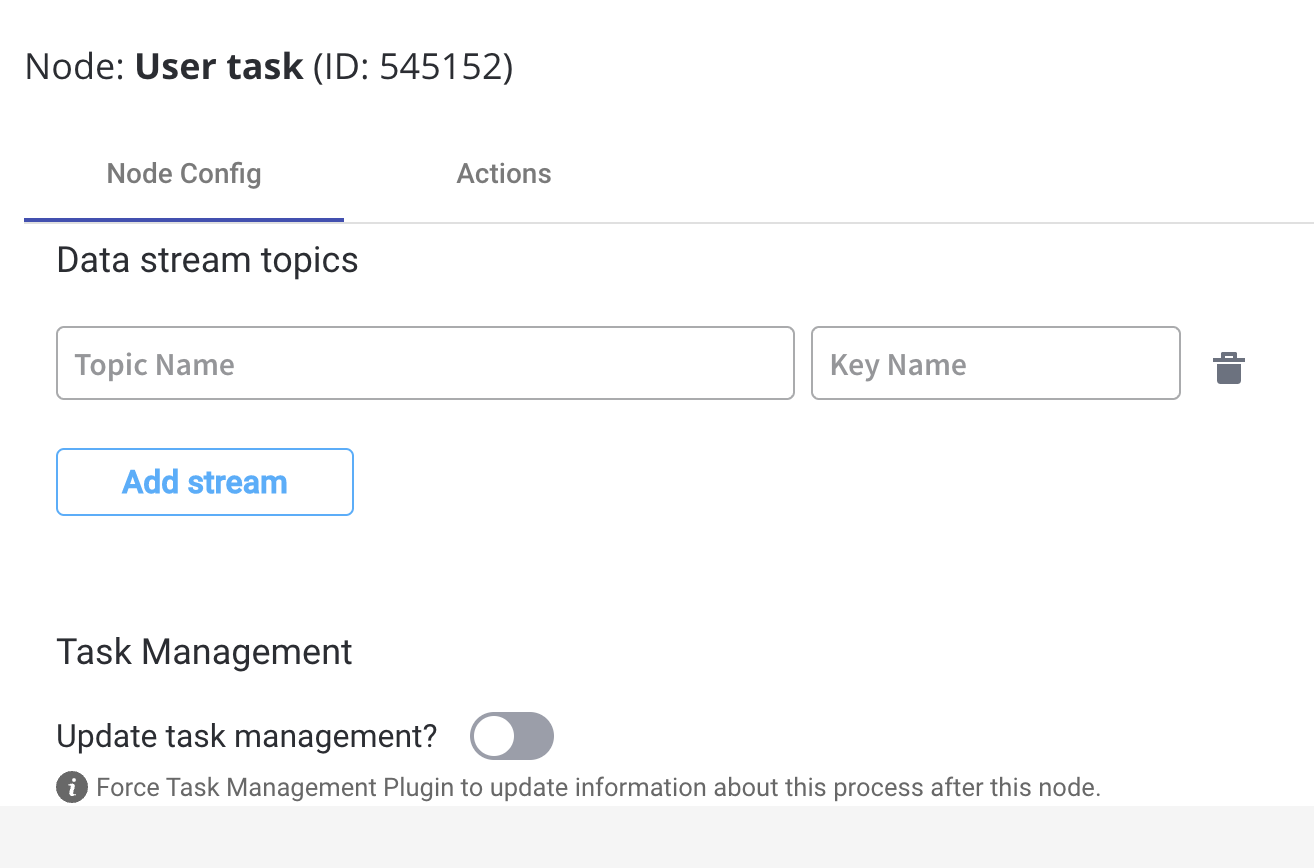Click the blue underline beneath Node Config

(184, 219)
